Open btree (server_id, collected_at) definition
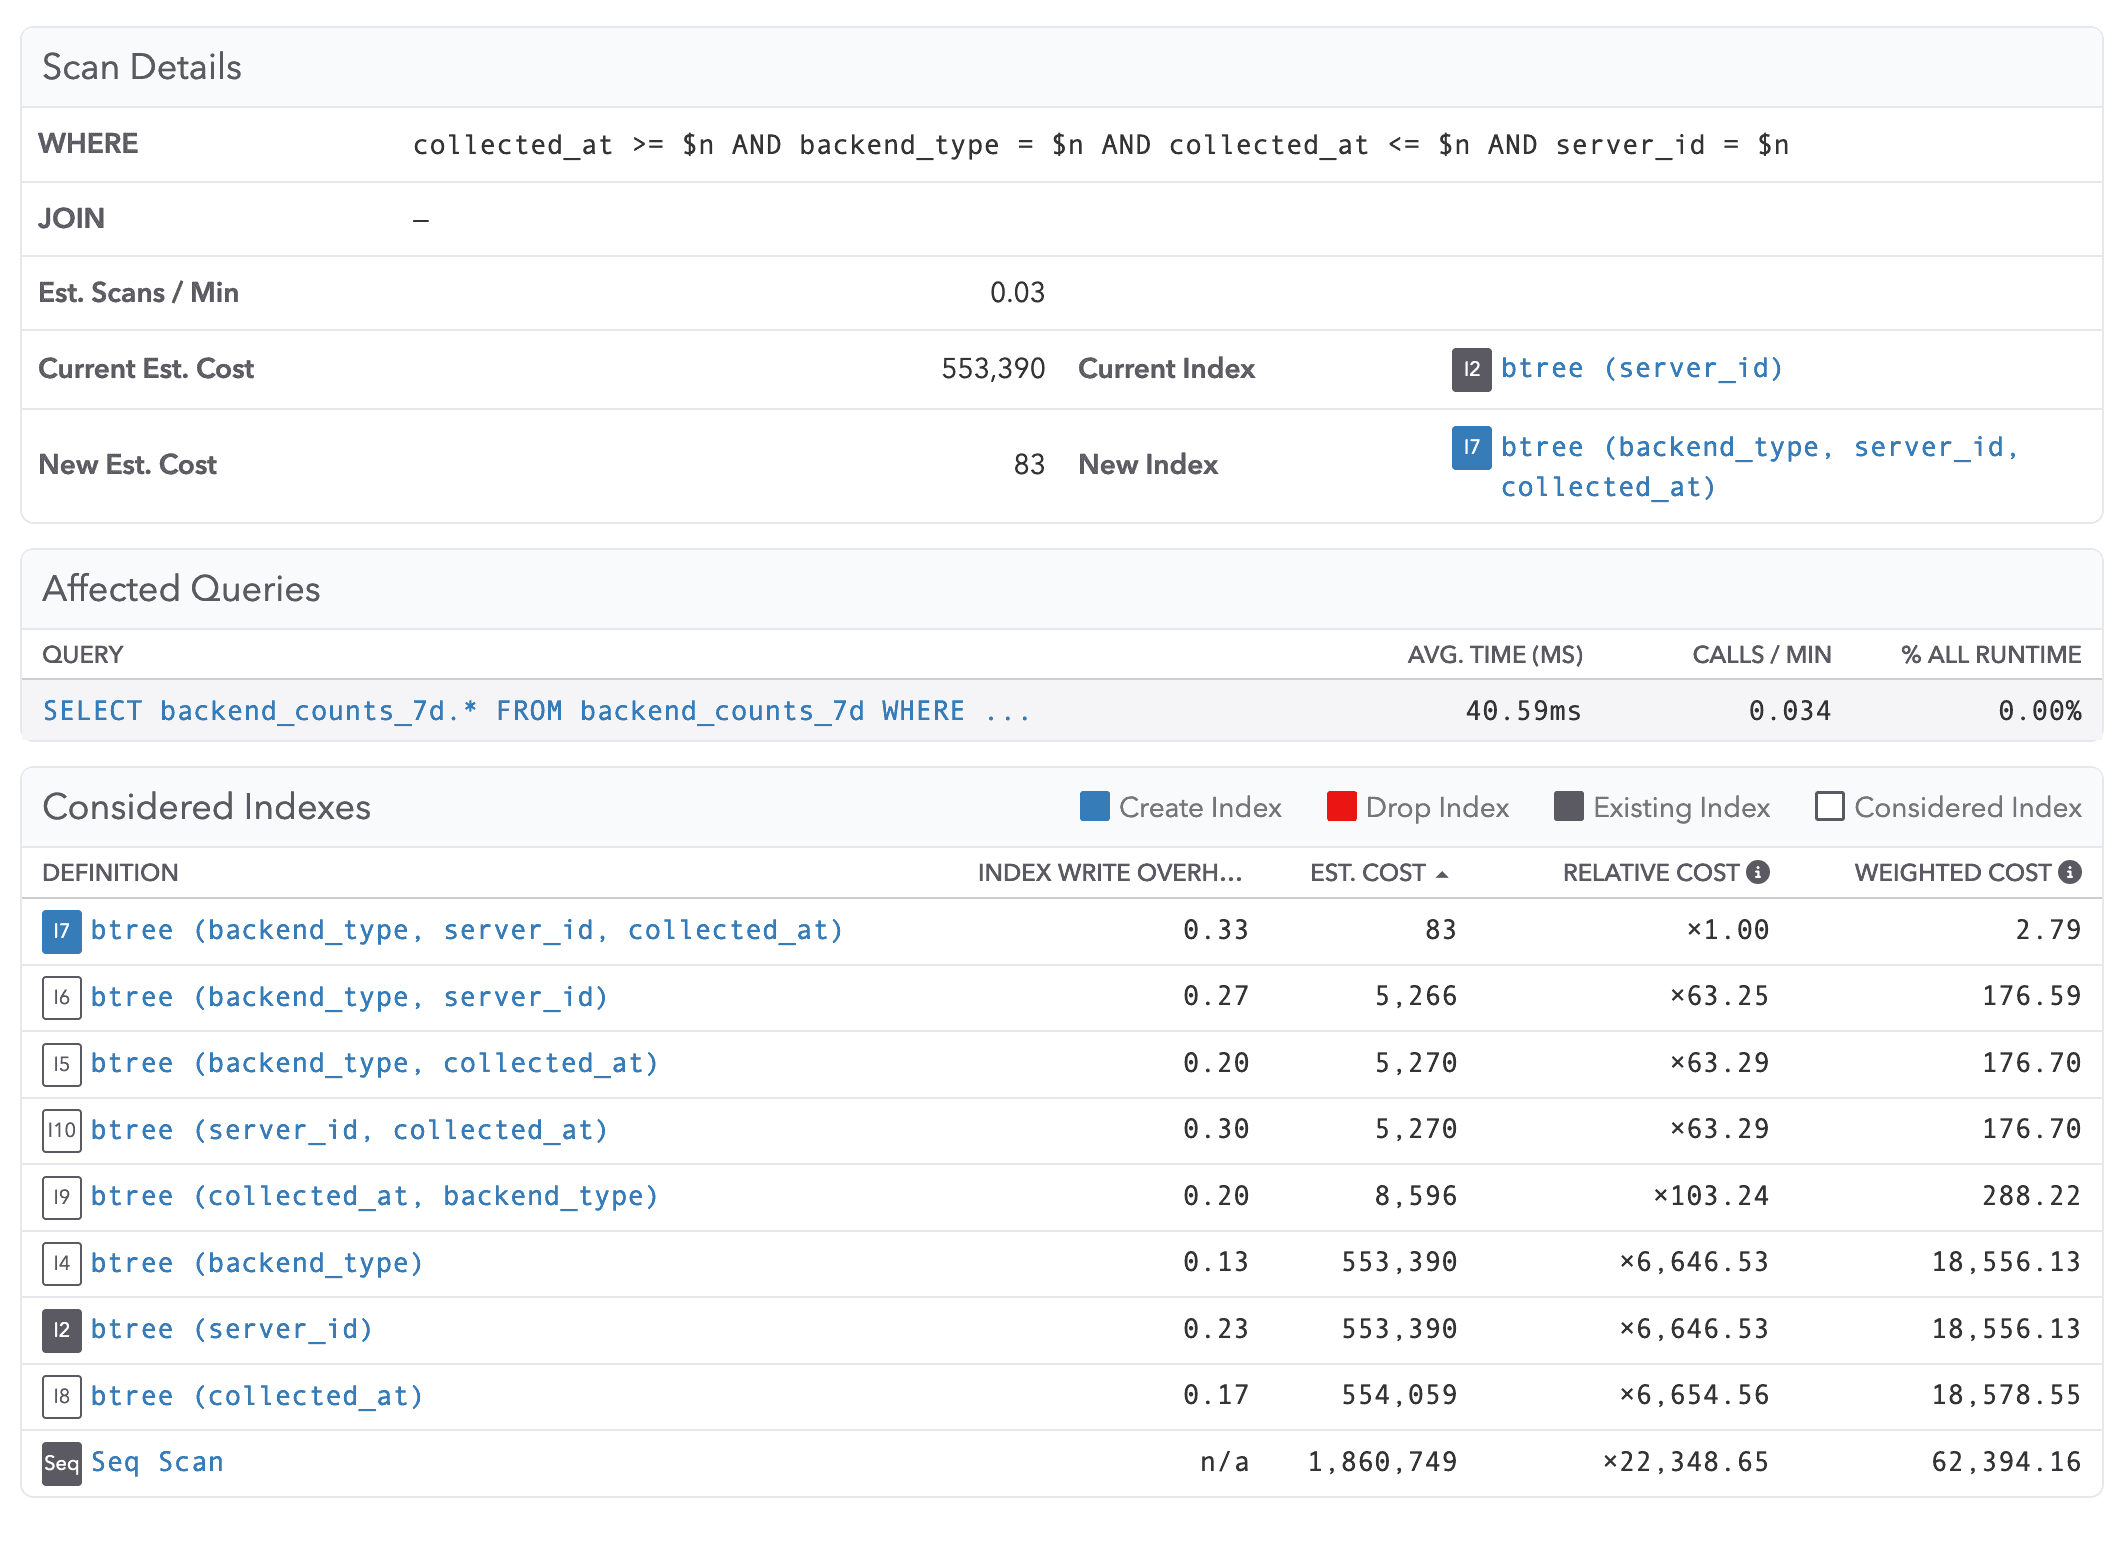Screen dimensions: 2118x1544 pos(349,1130)
